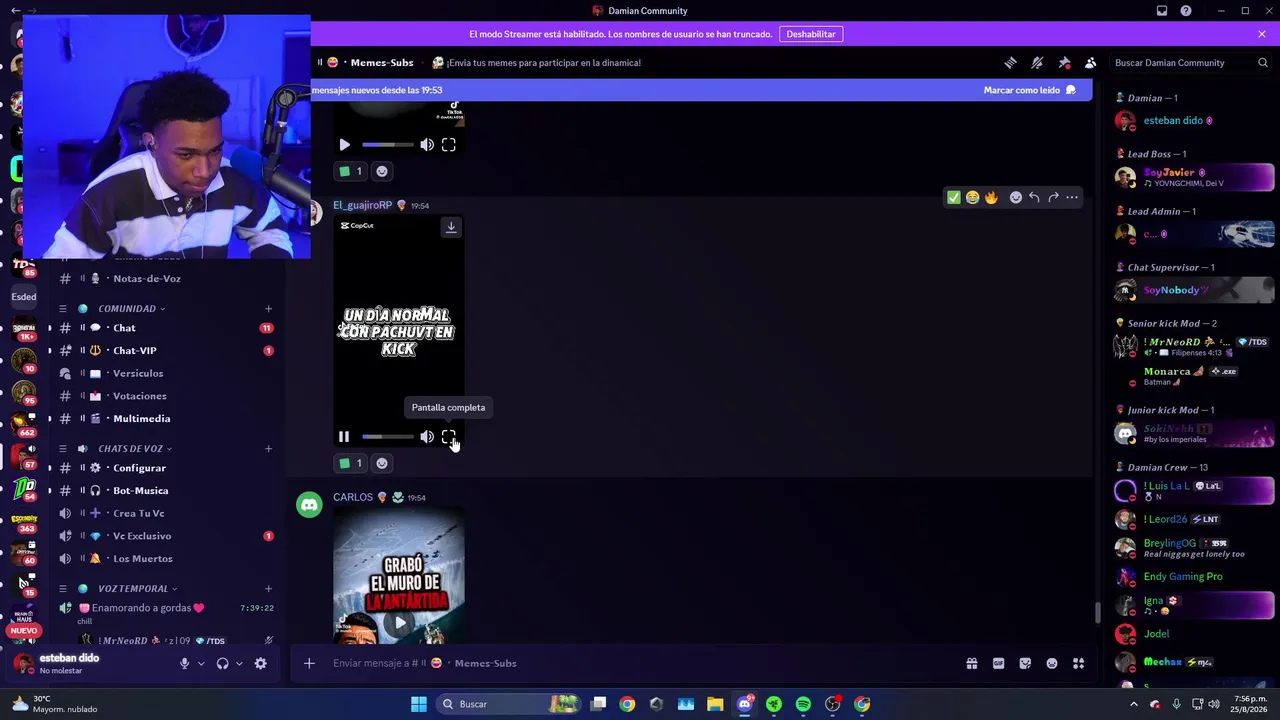The width and height of the screenshot is (1280, 720).
Task: Open the emoji picker in message bar
Action: pyautogui.click(x=1052, y=663)
